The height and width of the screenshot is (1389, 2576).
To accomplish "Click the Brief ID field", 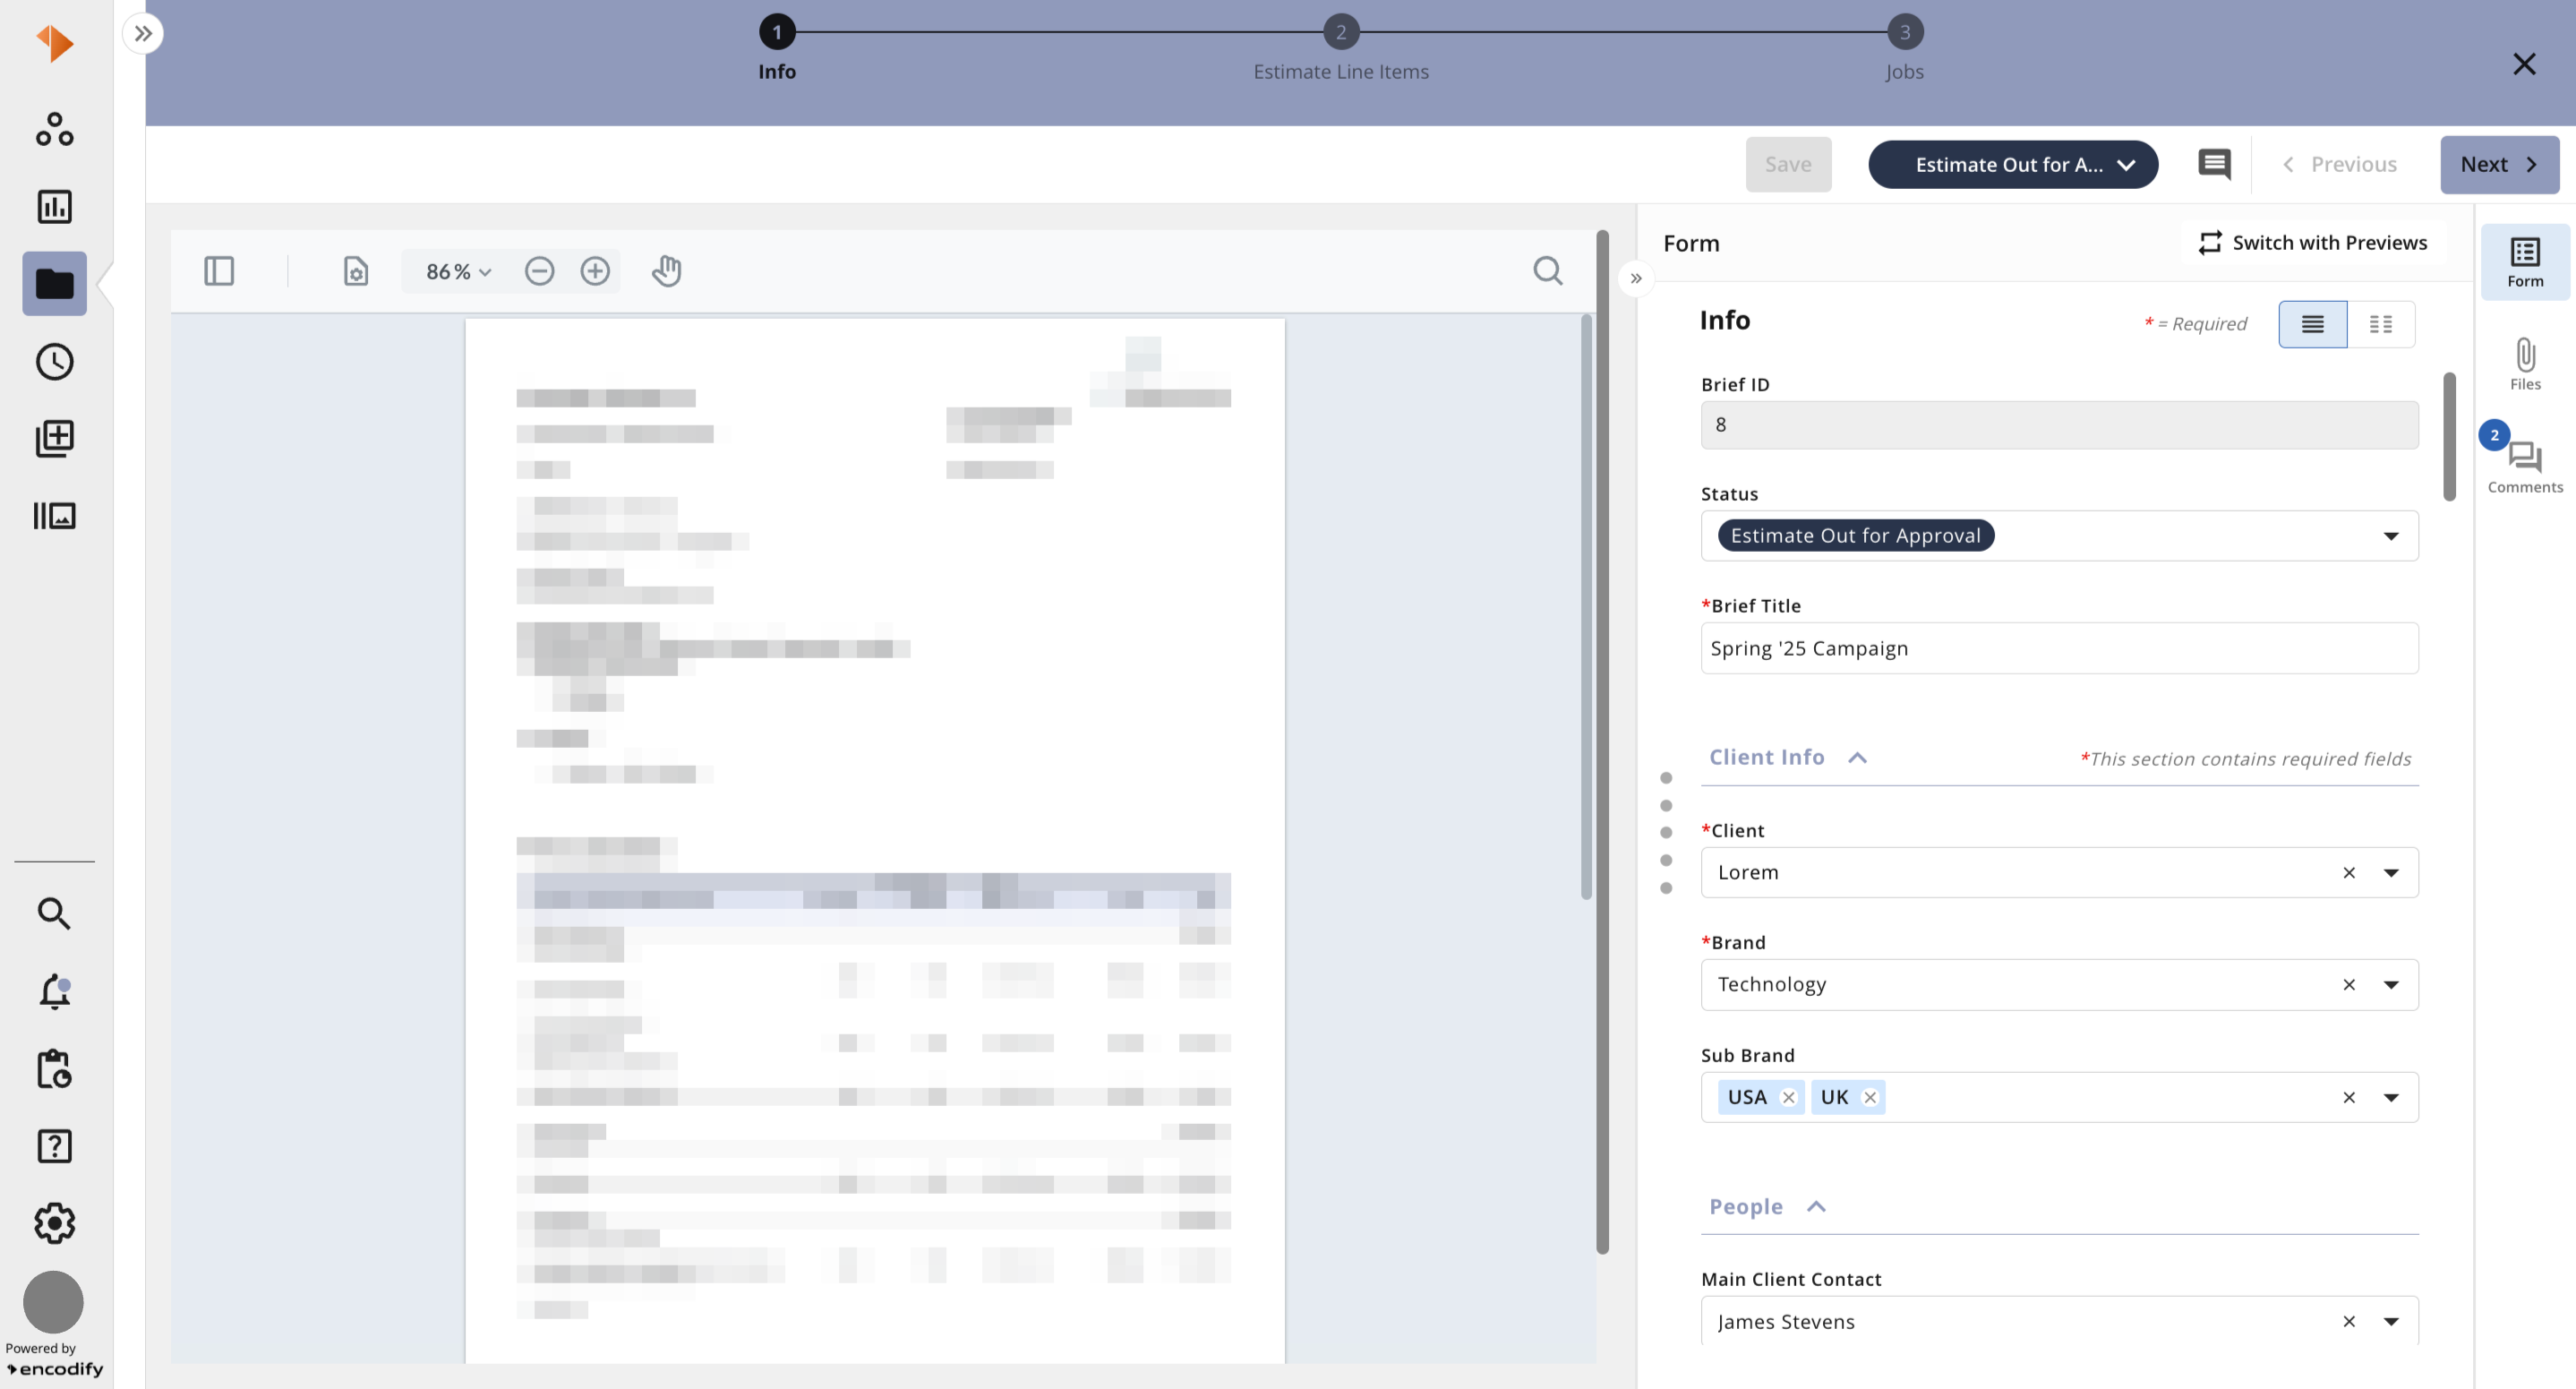I will coord(2059,425).
